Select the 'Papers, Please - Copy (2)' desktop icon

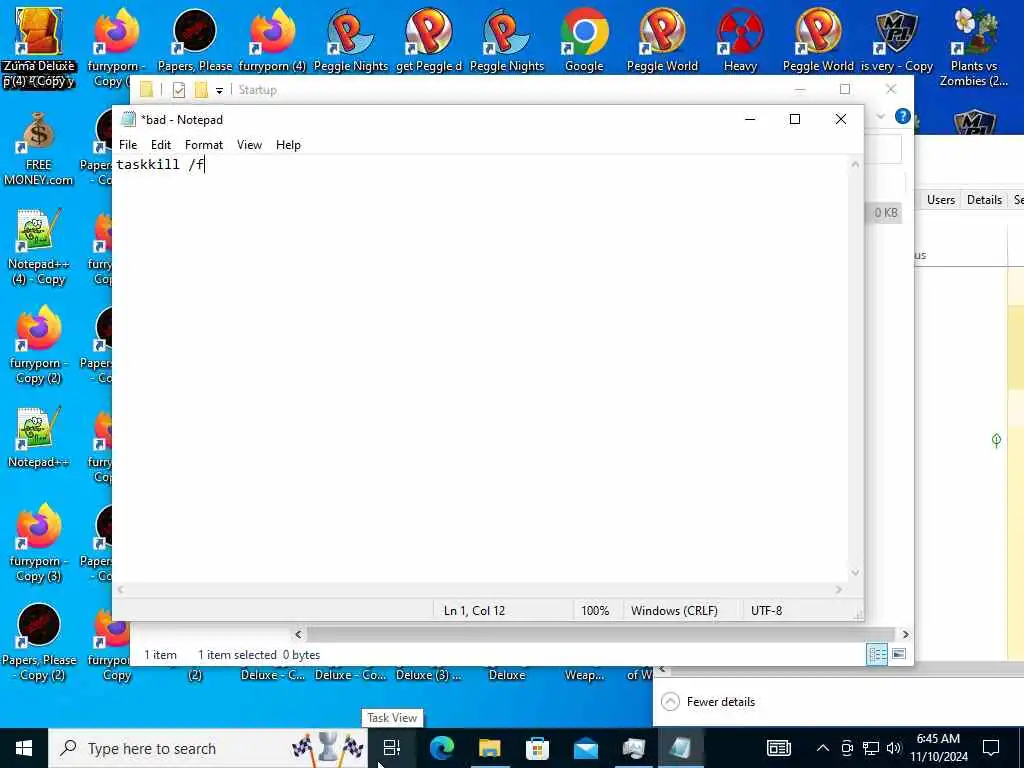click(39, 643)
